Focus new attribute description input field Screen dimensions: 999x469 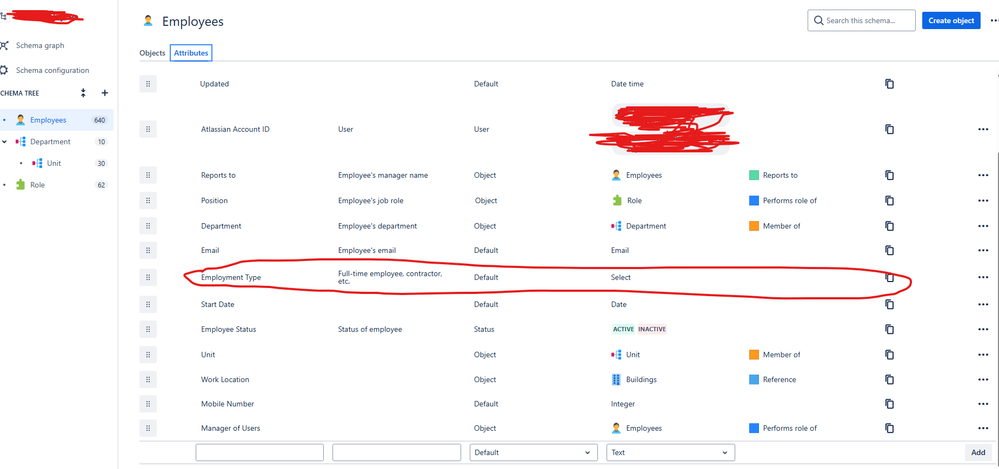(x=396, y=452)
